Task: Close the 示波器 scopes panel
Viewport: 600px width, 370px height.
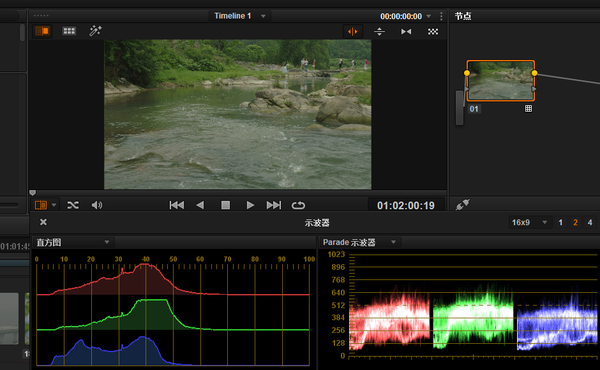Action: pos(43,222)
